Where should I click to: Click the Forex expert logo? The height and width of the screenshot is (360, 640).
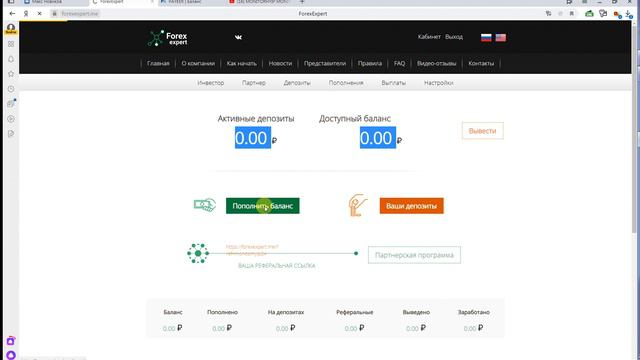[167, 38]
